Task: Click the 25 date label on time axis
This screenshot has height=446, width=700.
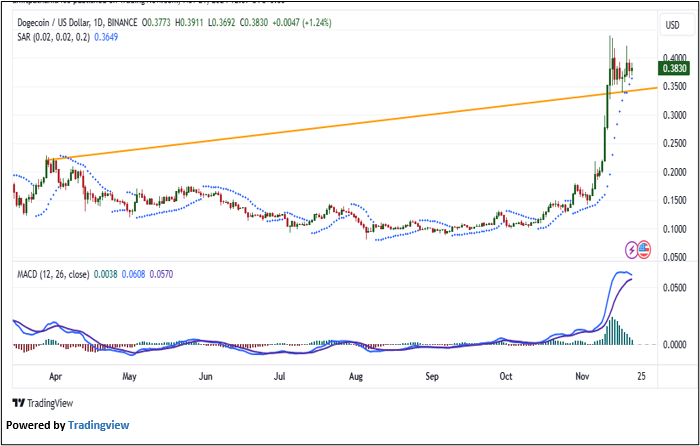Action: pyautogui.click(x=642, y=377)
